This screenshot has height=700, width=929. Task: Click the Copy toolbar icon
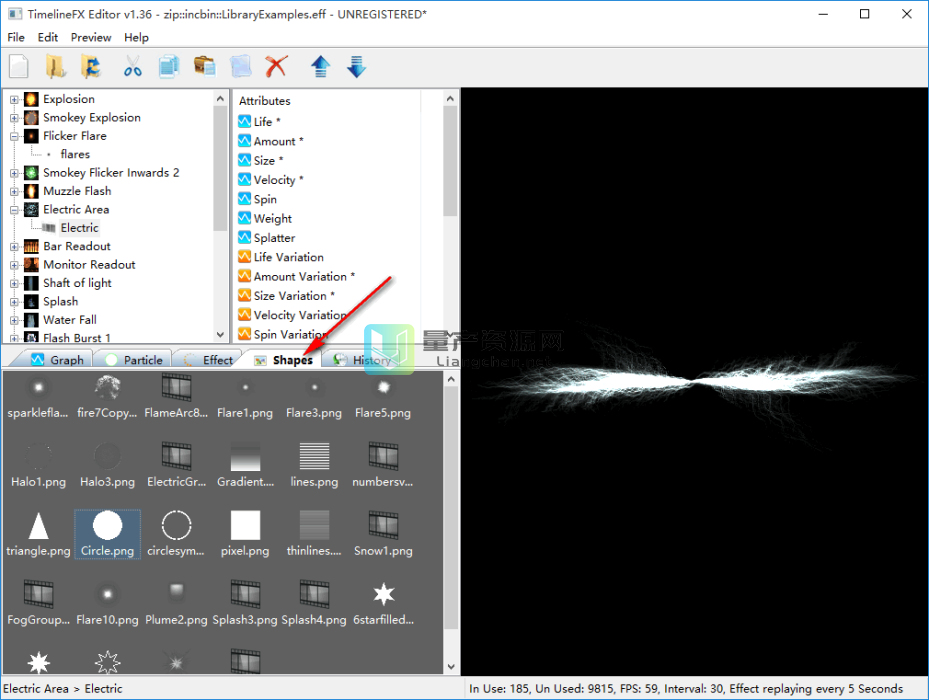pyautogui.click(x=169, y=66)
